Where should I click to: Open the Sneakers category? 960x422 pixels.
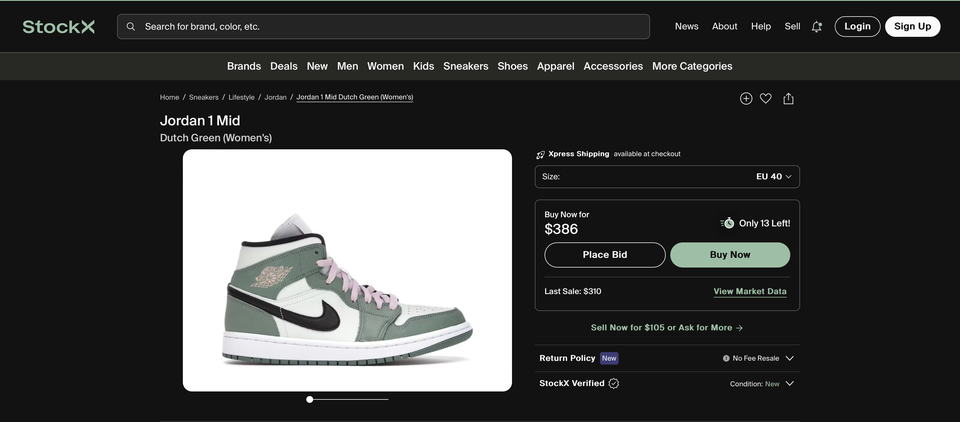pos(466,66)
